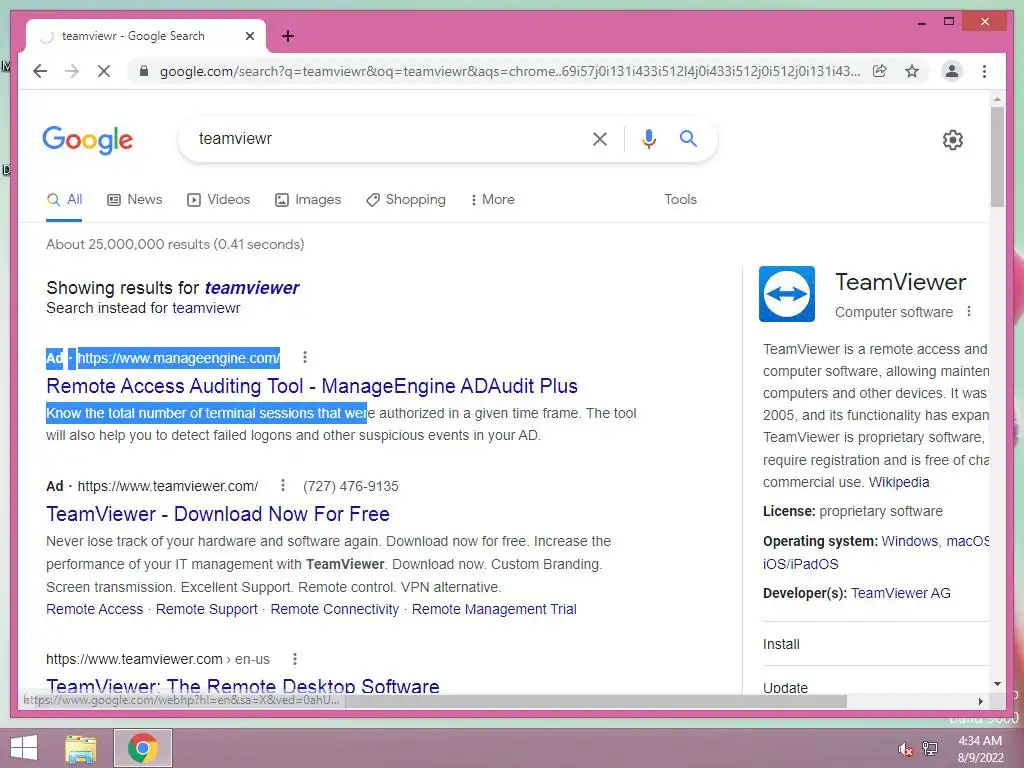The image size is (1024, 768).
Task: Open a new browser tab
Action: [288, 36]
